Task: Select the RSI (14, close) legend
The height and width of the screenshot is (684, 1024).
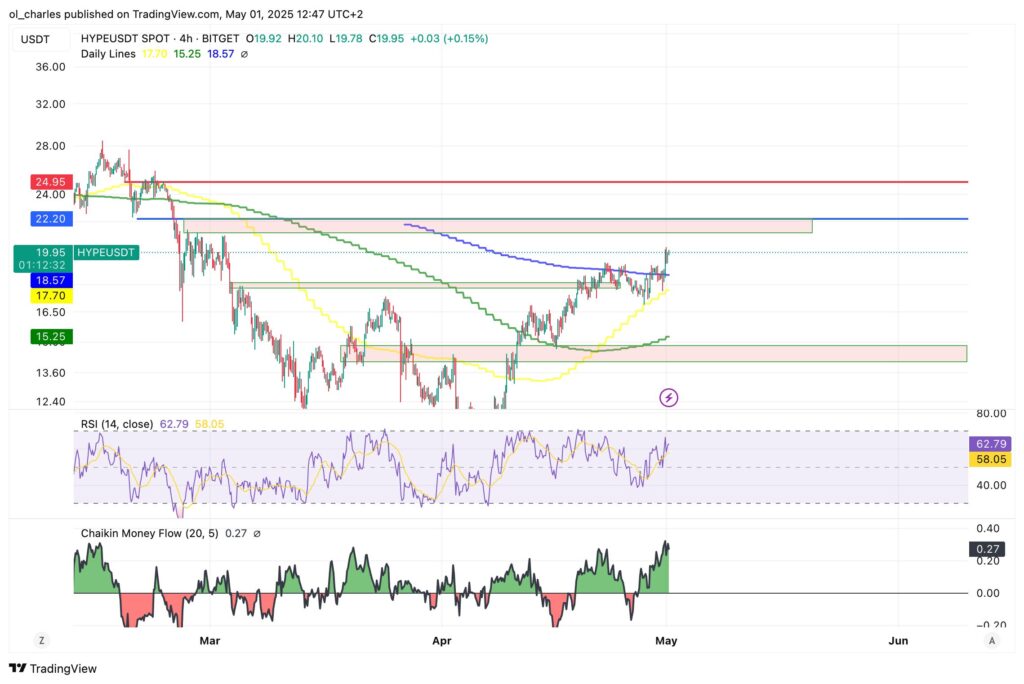Action: [116, 424]
